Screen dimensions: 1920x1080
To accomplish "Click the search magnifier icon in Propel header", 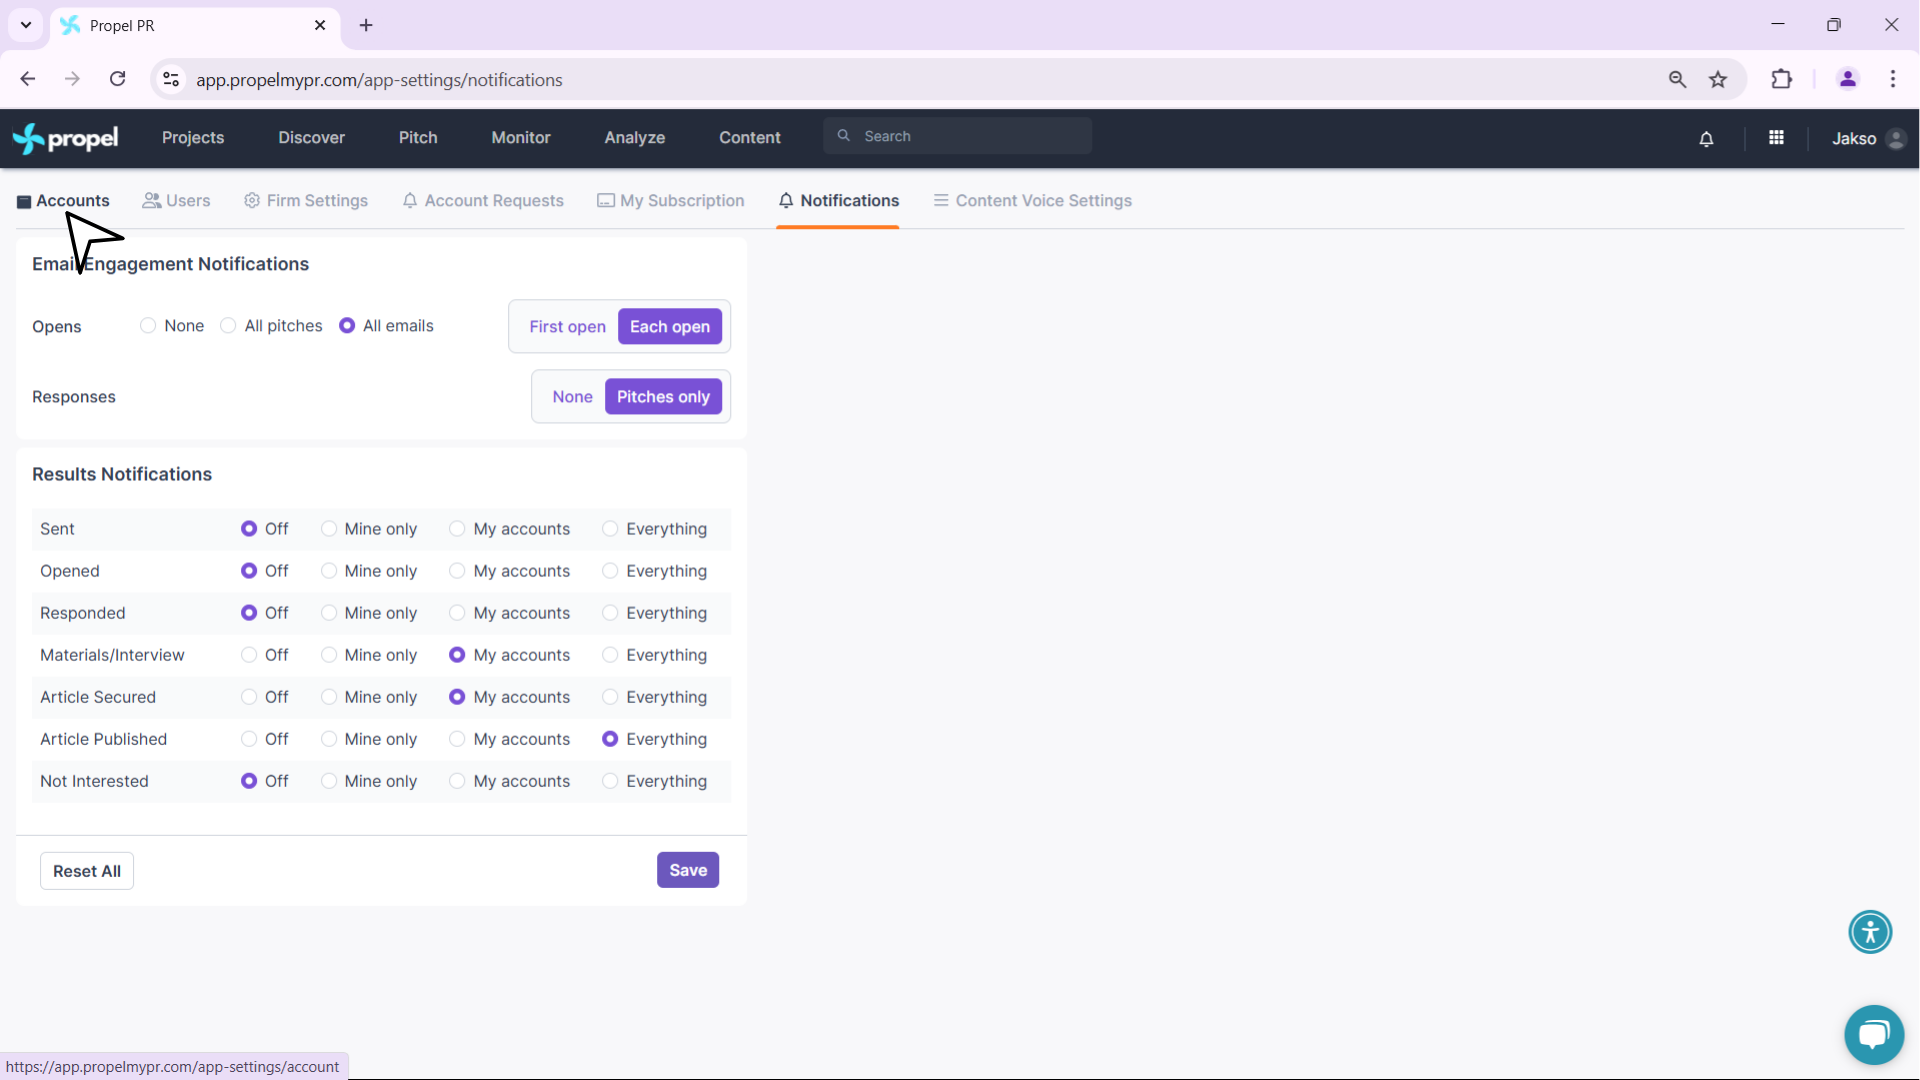I will (844, 136).
